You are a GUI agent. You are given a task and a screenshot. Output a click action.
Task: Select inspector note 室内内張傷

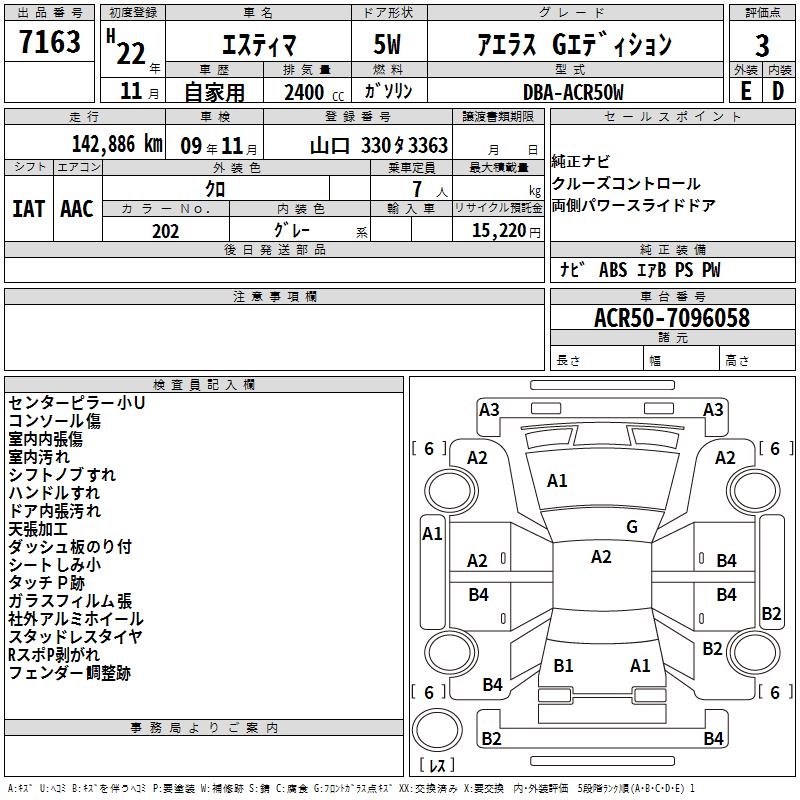point(45,439)
